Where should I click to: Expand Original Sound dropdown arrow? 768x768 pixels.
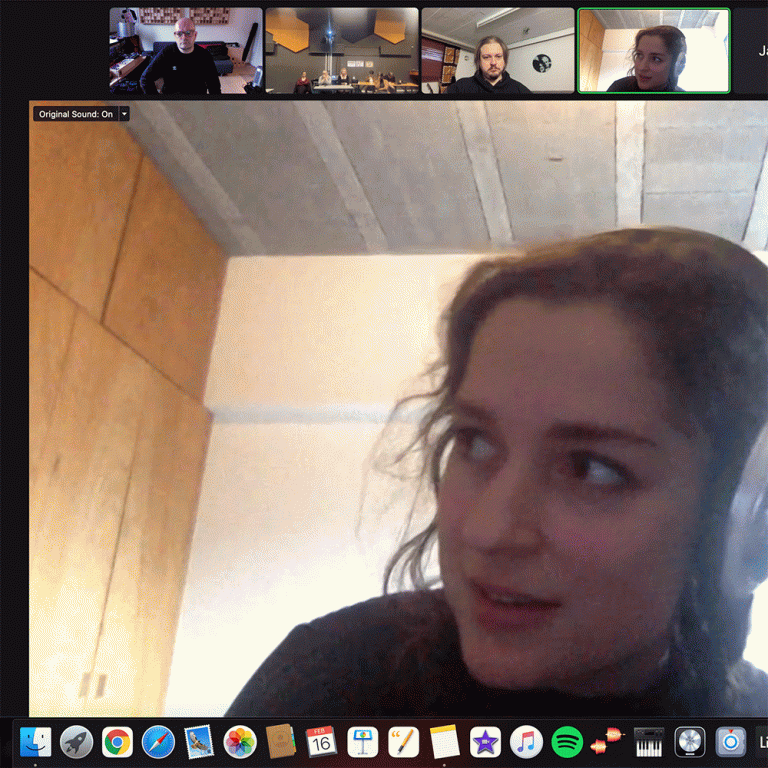coord(124,114)
